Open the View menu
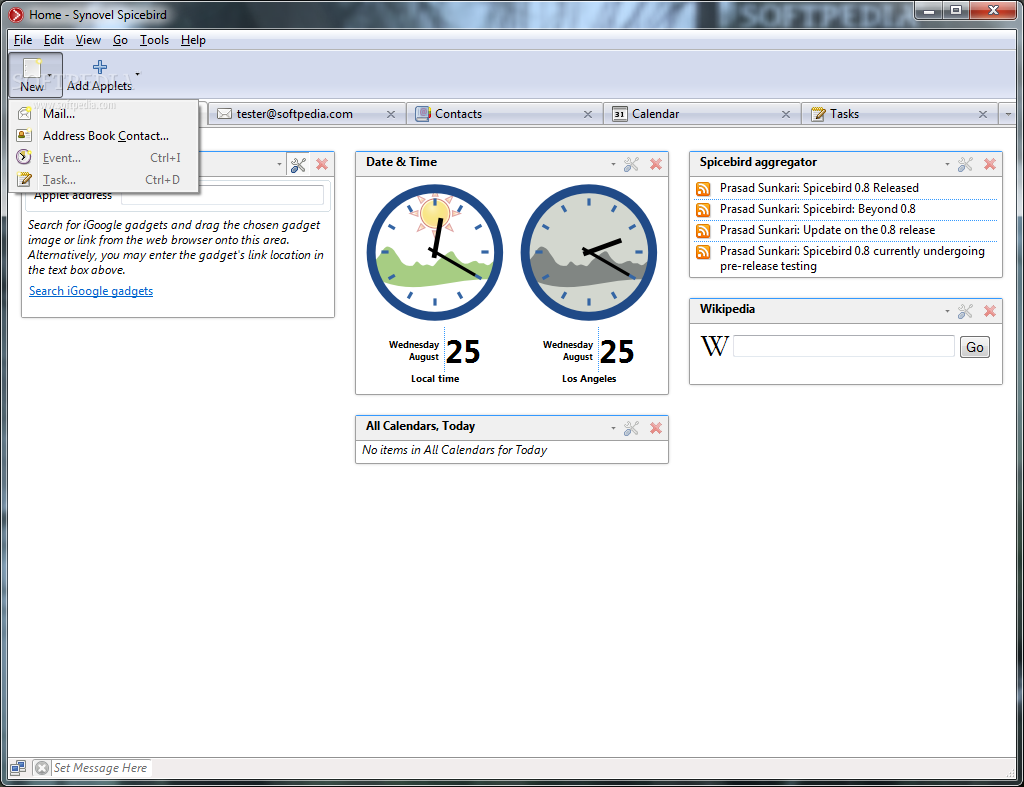The image size is (1024, 787). pyautogui.click(x=88, y=40)
